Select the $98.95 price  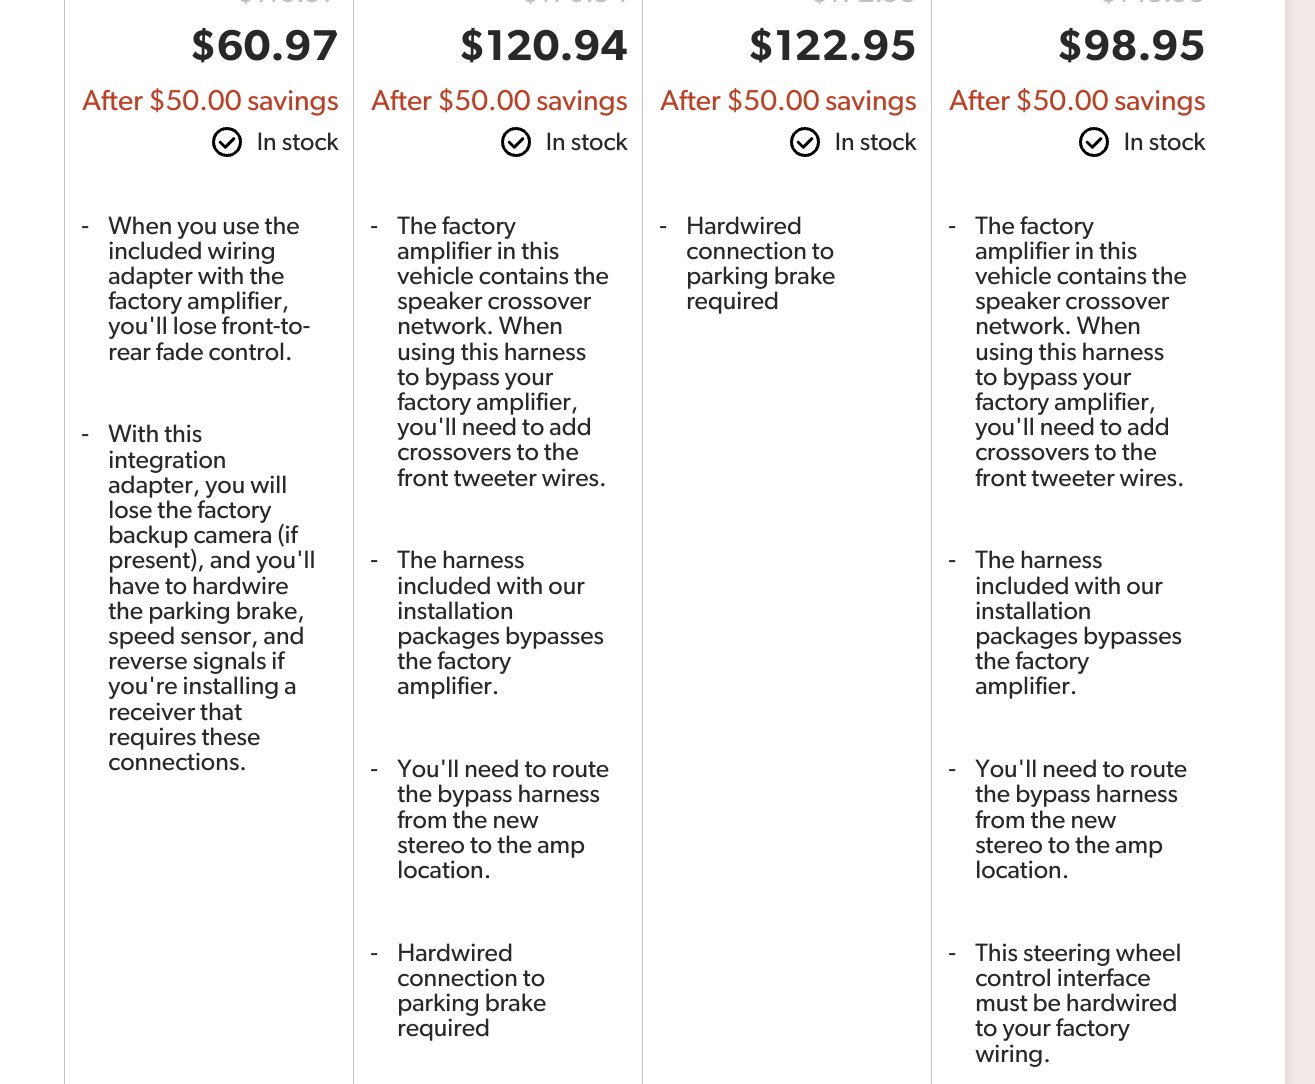[1132, 46]
